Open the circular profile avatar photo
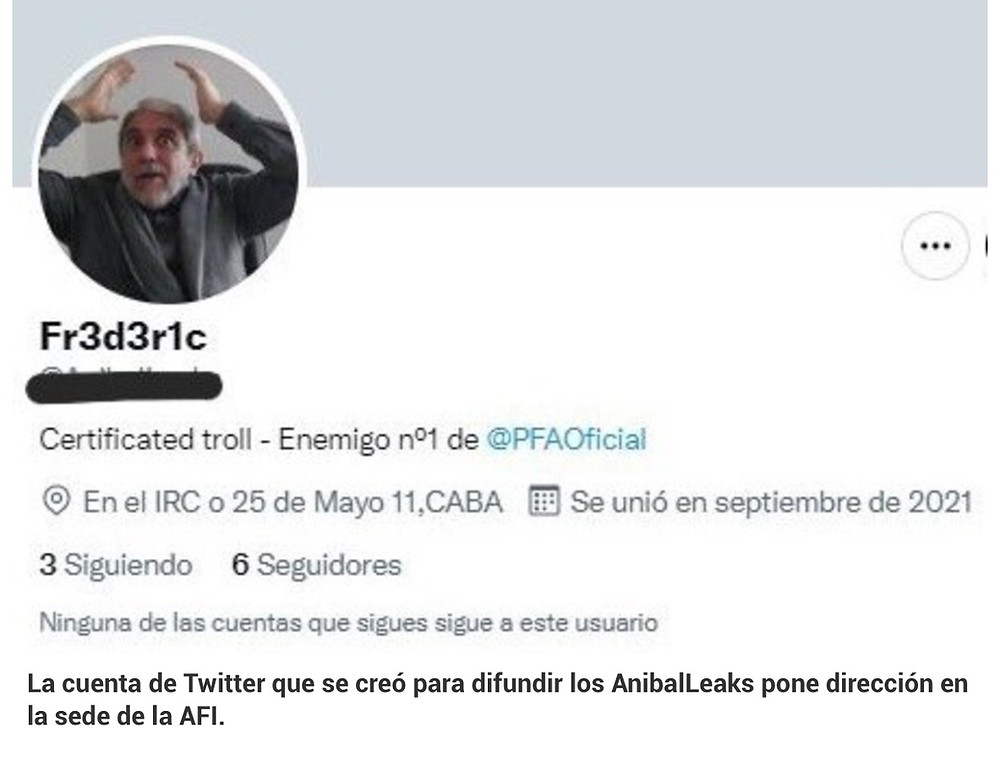The width and height of the screenshot is (1000, 761). tap(168, 172)
